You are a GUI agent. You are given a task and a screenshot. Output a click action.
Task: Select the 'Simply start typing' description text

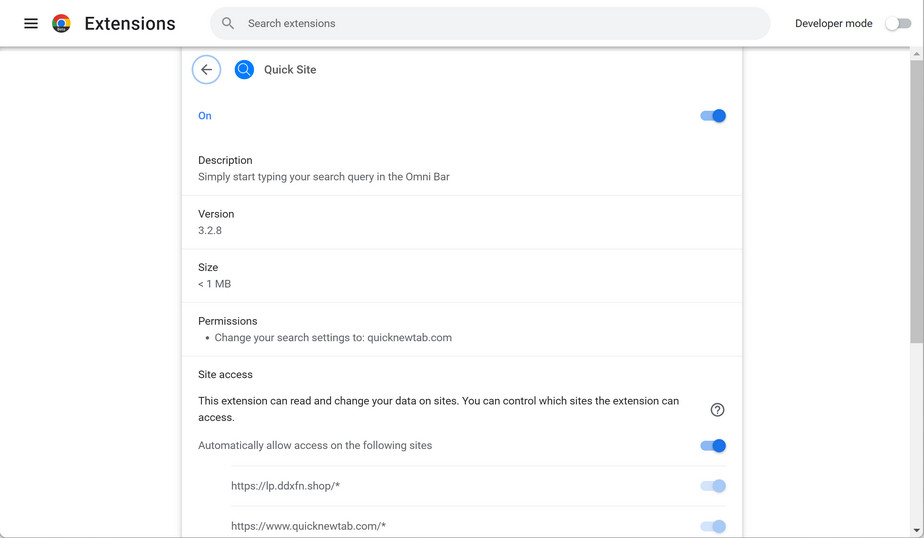tap(324, 177)
